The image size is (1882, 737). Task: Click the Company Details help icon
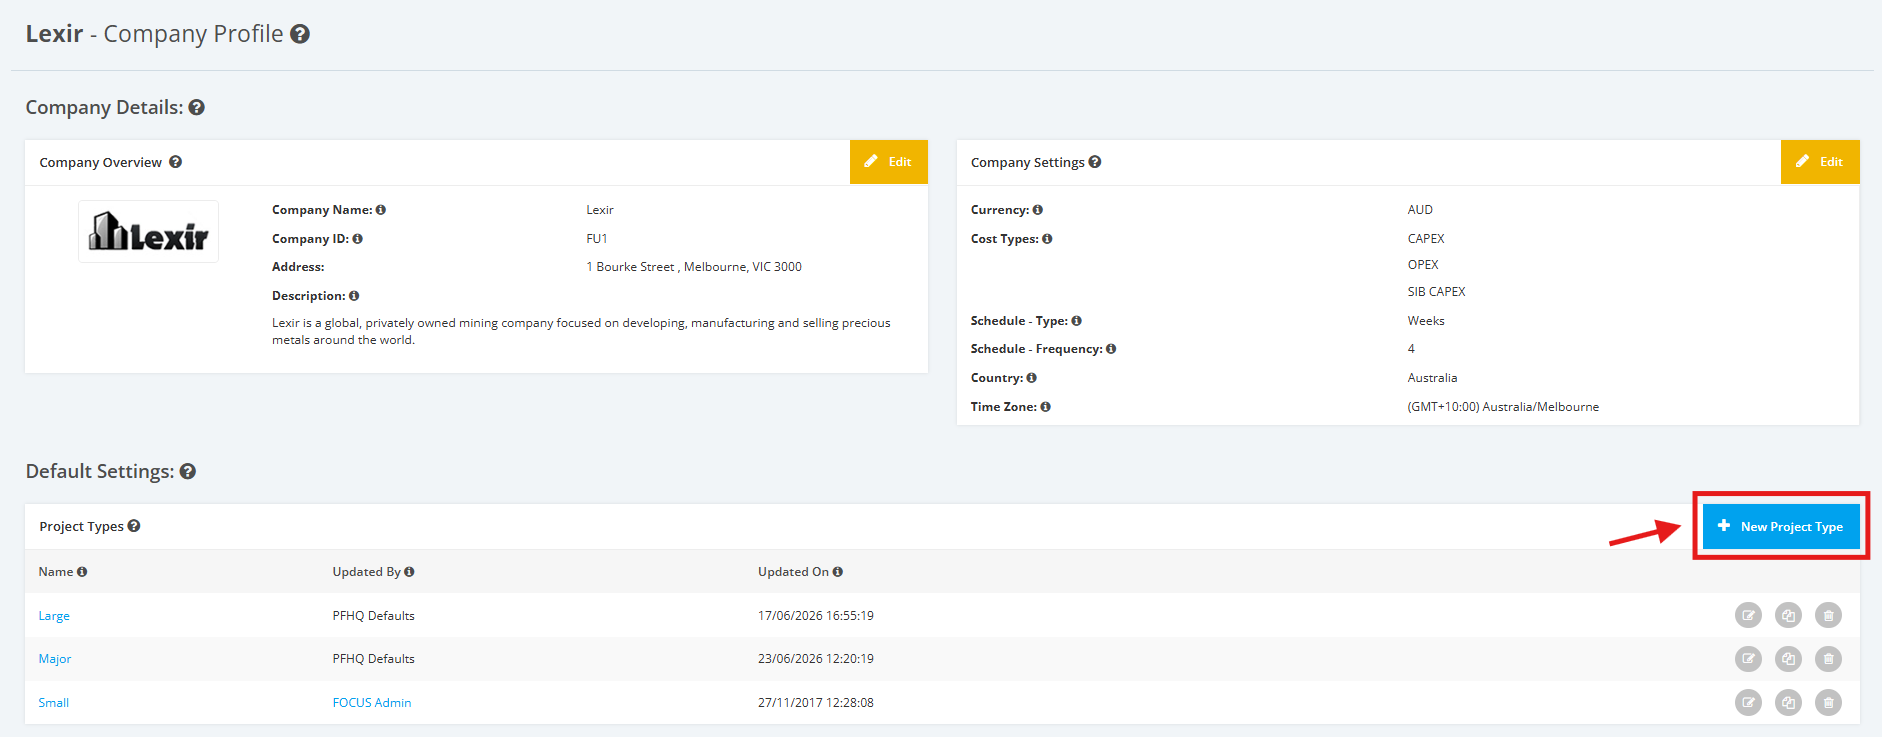coord(196,107)
